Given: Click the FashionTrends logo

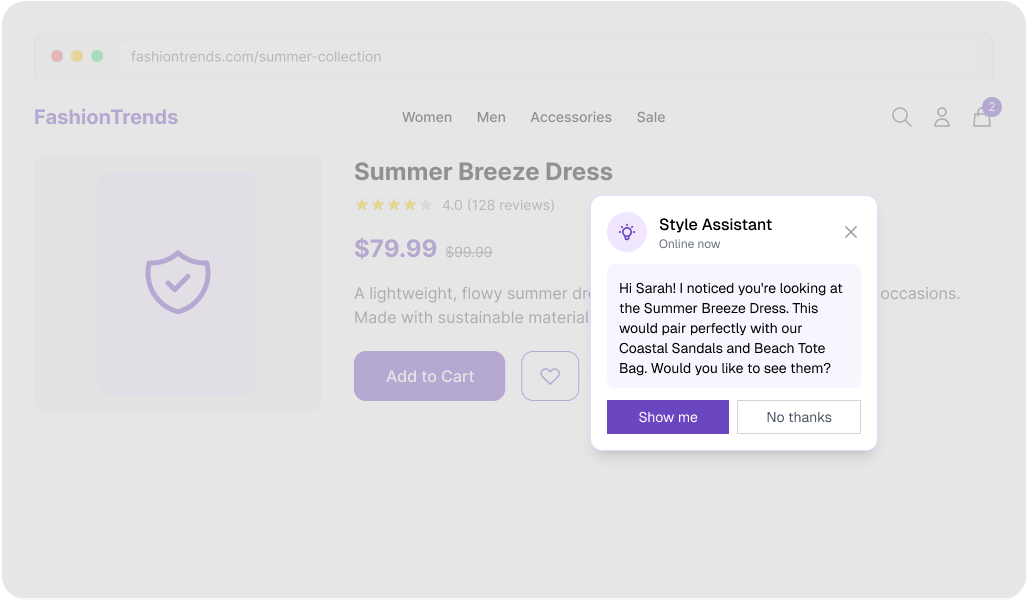Looking at the screenshot, I should pos(105,117).
